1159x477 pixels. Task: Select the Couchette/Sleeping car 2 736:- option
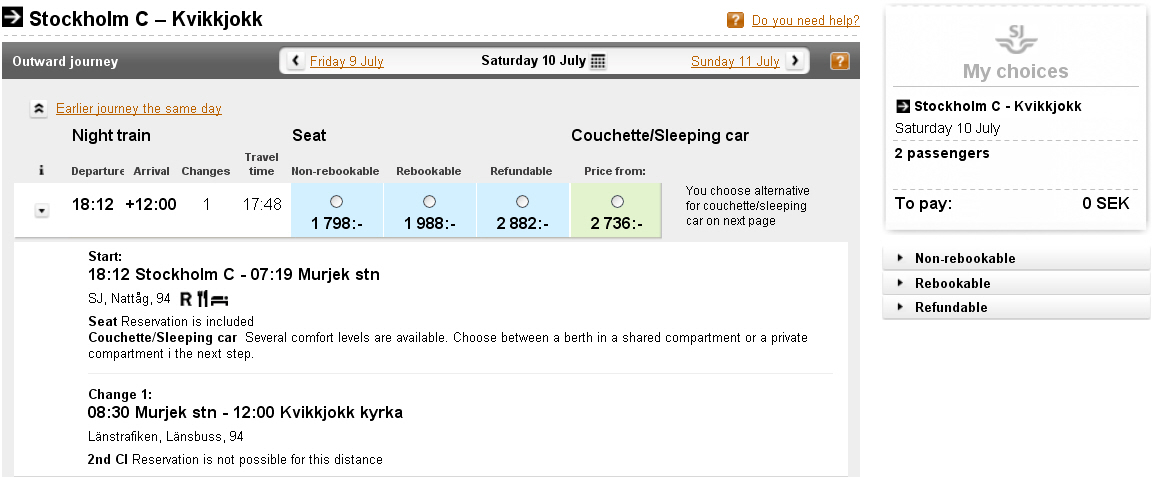pyautogui.click(x=617, y=201)
